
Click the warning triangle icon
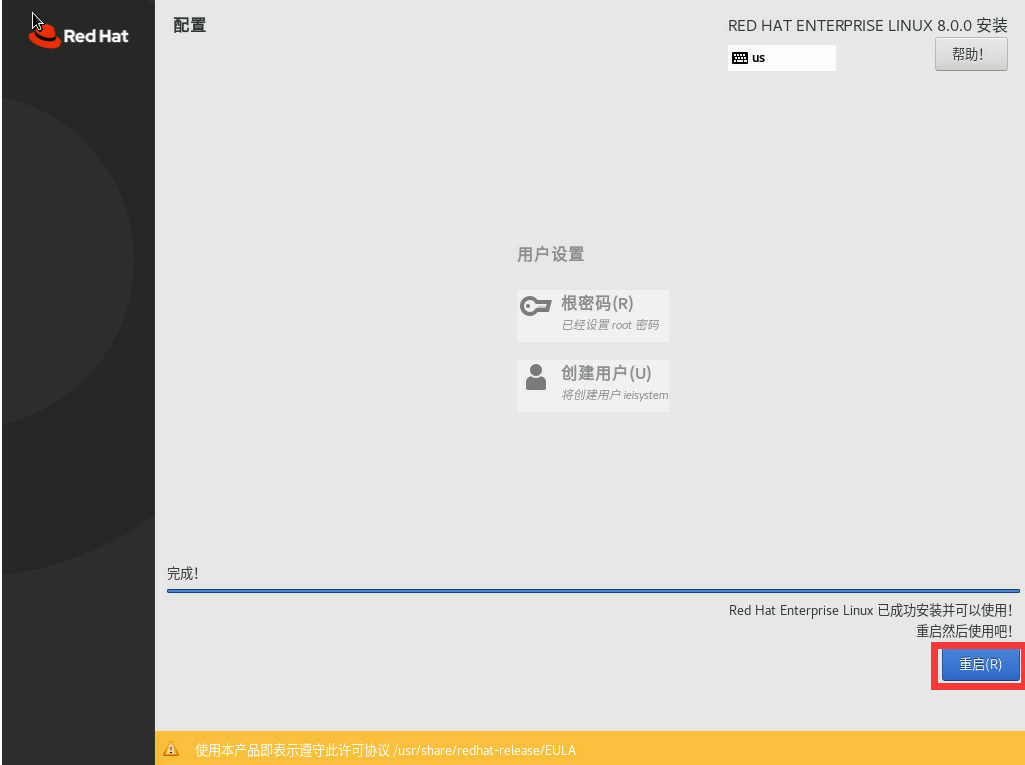coord(171,749)
